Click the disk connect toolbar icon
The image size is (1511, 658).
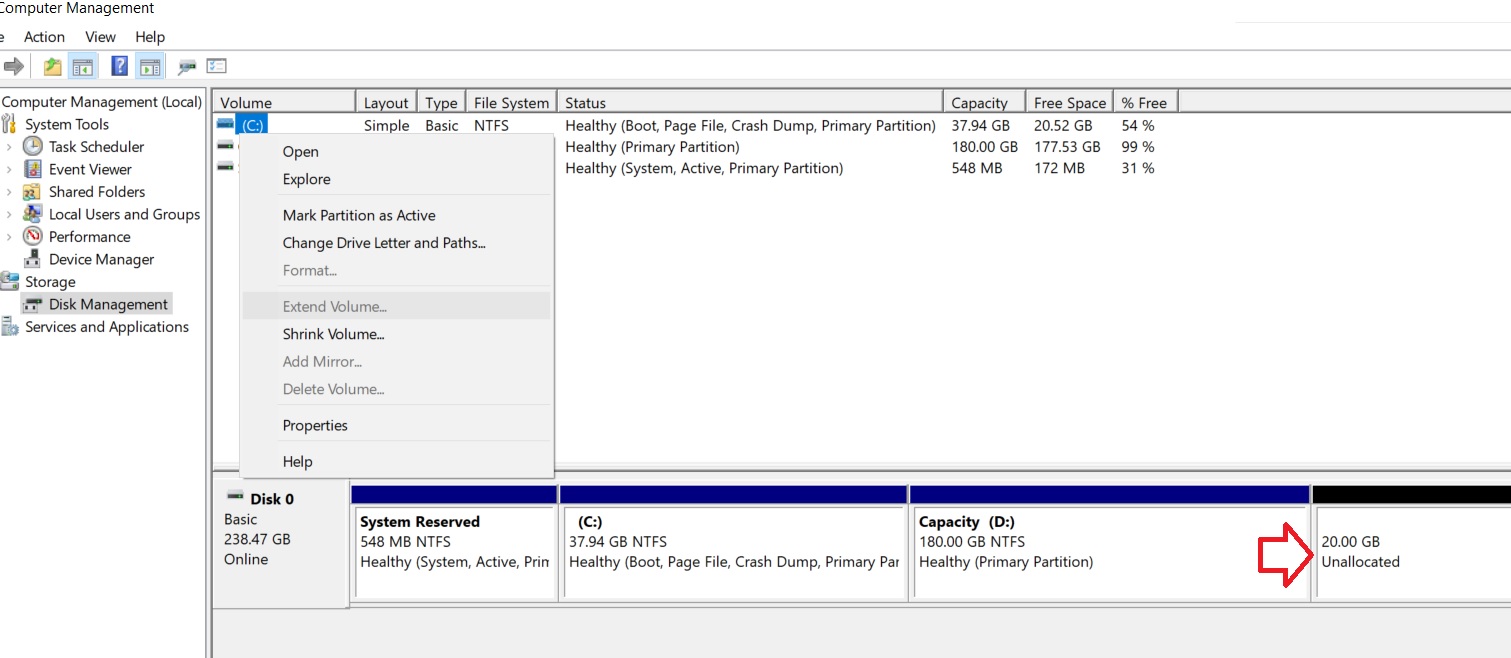pos(186,67)
